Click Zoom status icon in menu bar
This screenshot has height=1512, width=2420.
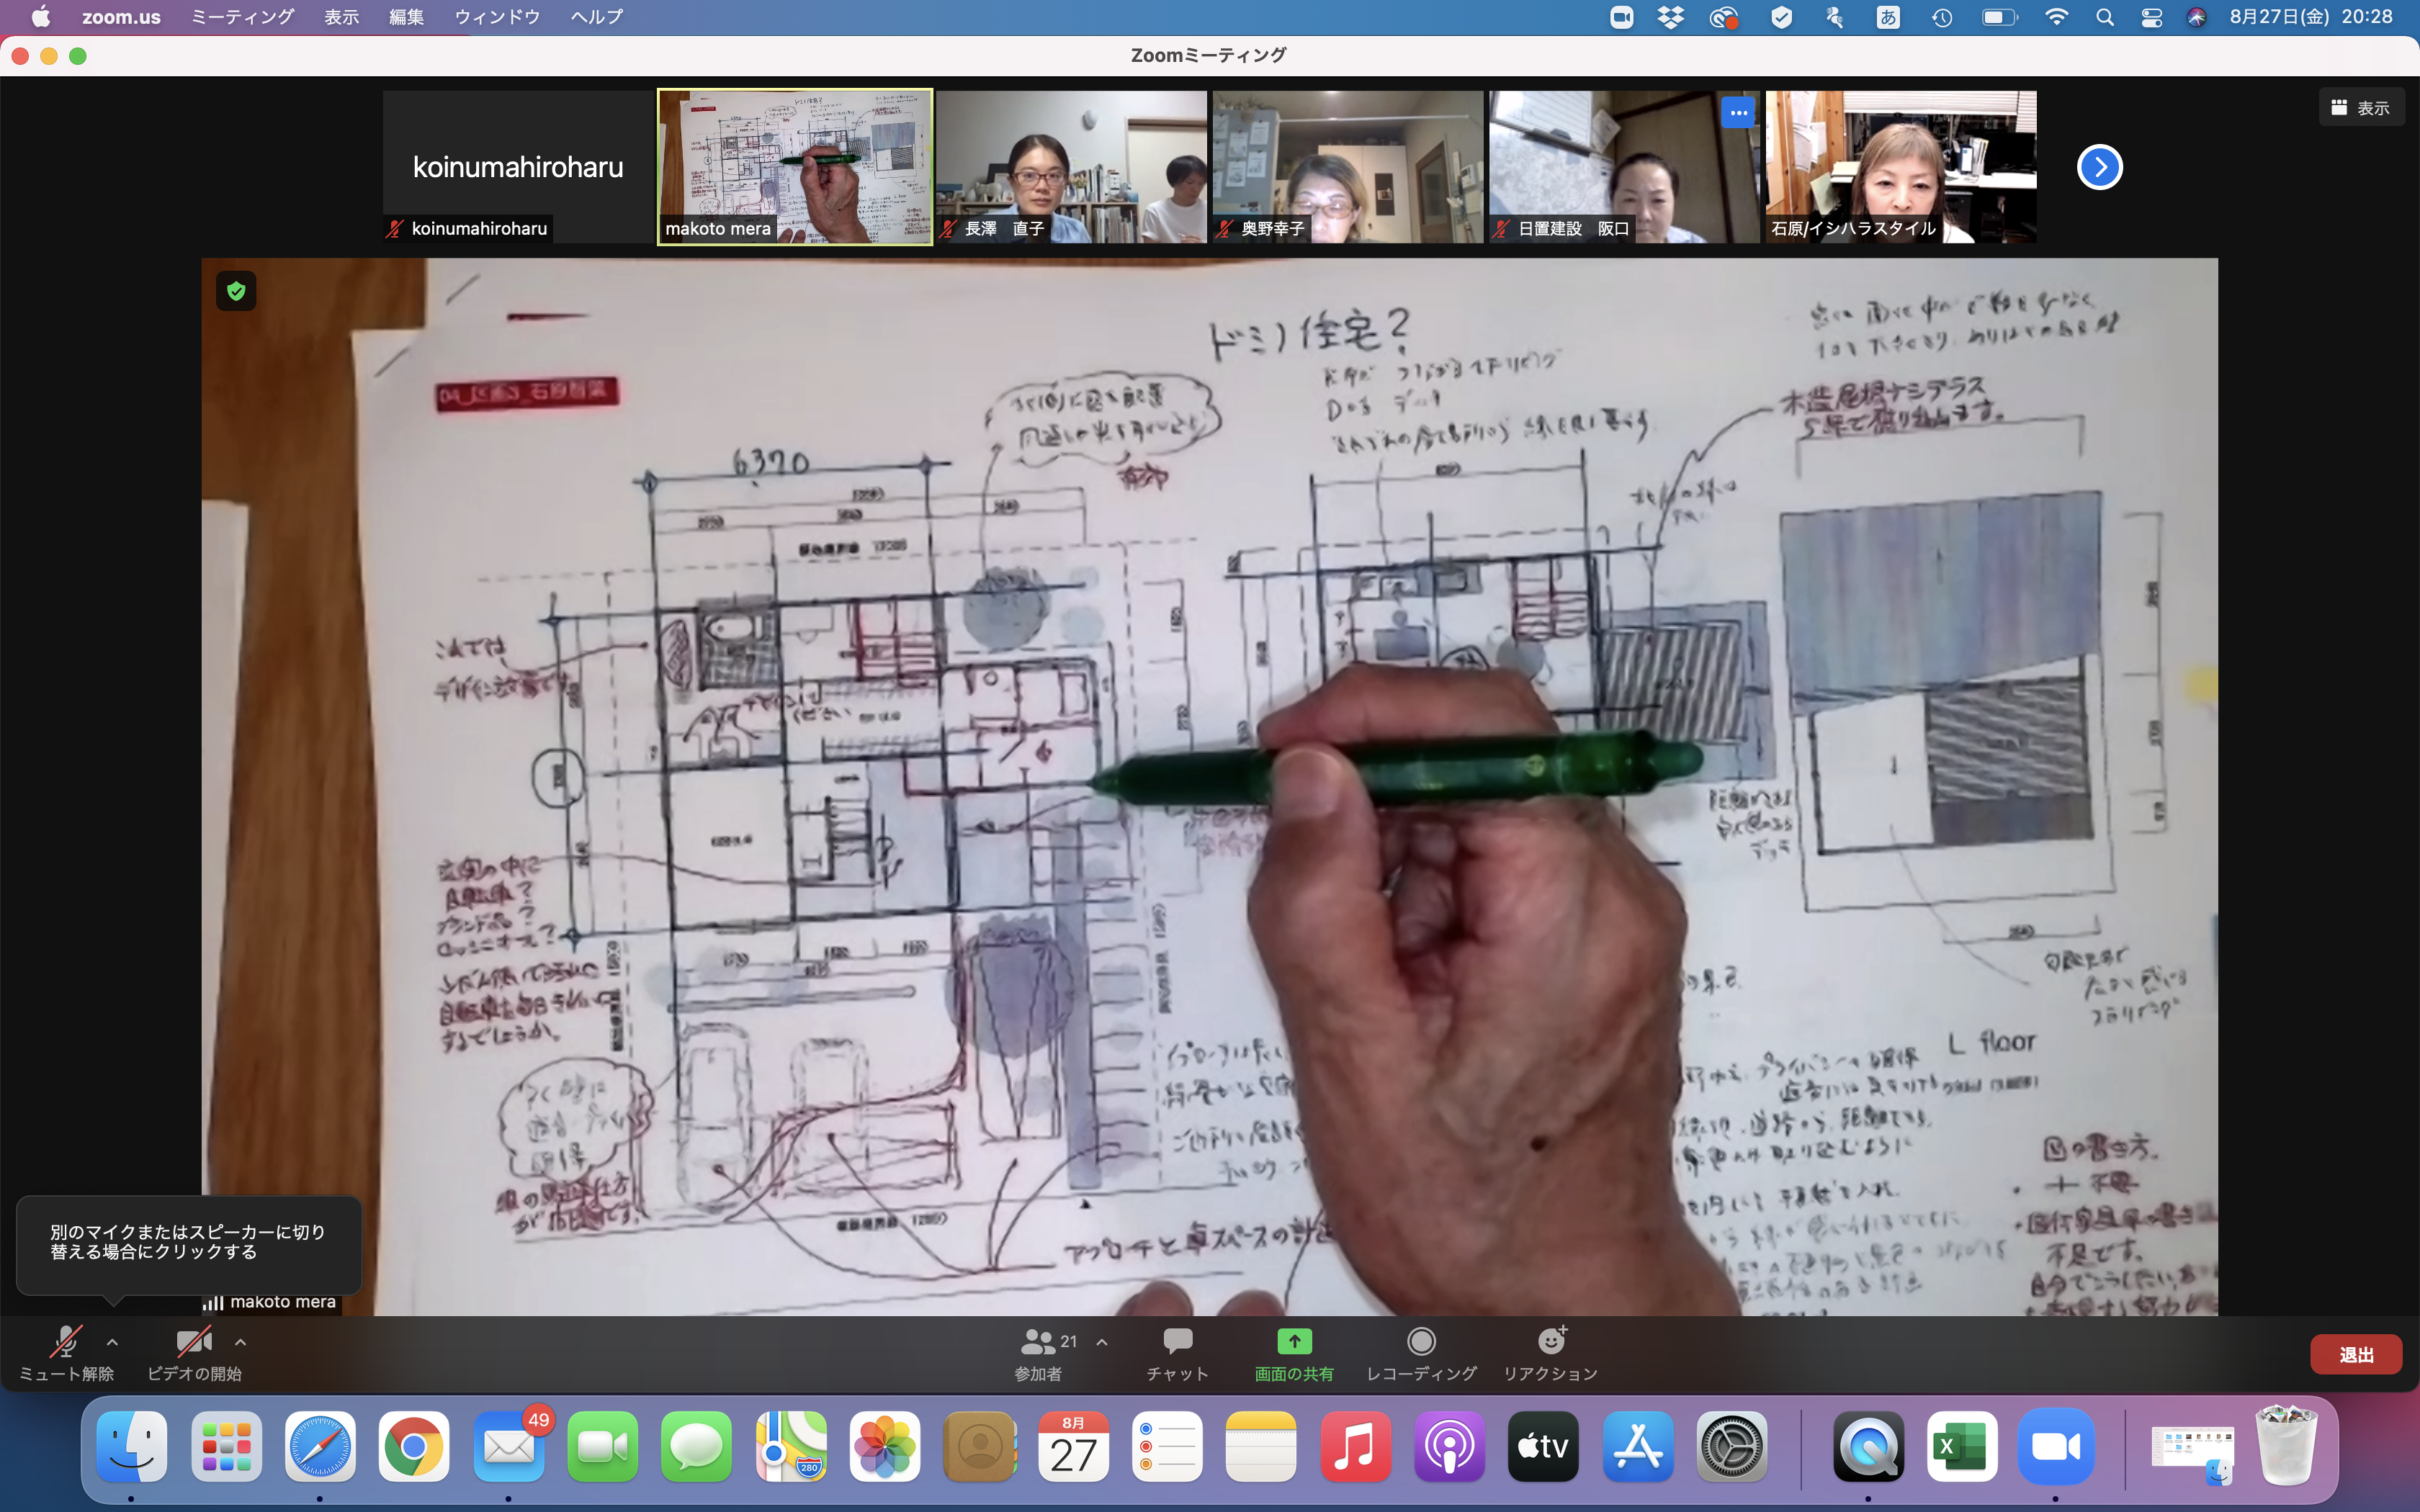(1621, 17)
